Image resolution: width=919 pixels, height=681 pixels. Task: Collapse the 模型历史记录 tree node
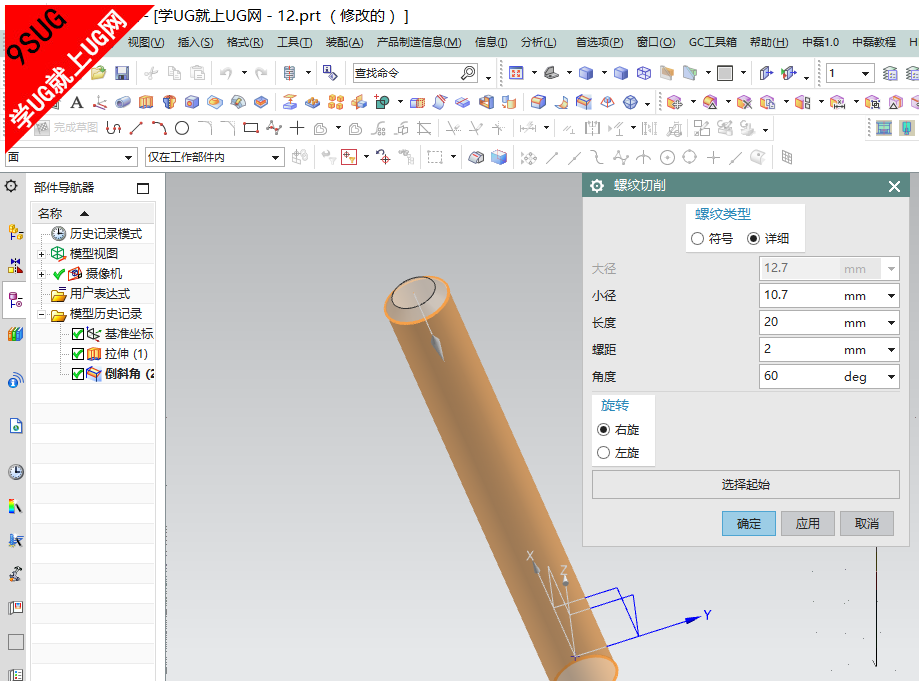(41, 314)
